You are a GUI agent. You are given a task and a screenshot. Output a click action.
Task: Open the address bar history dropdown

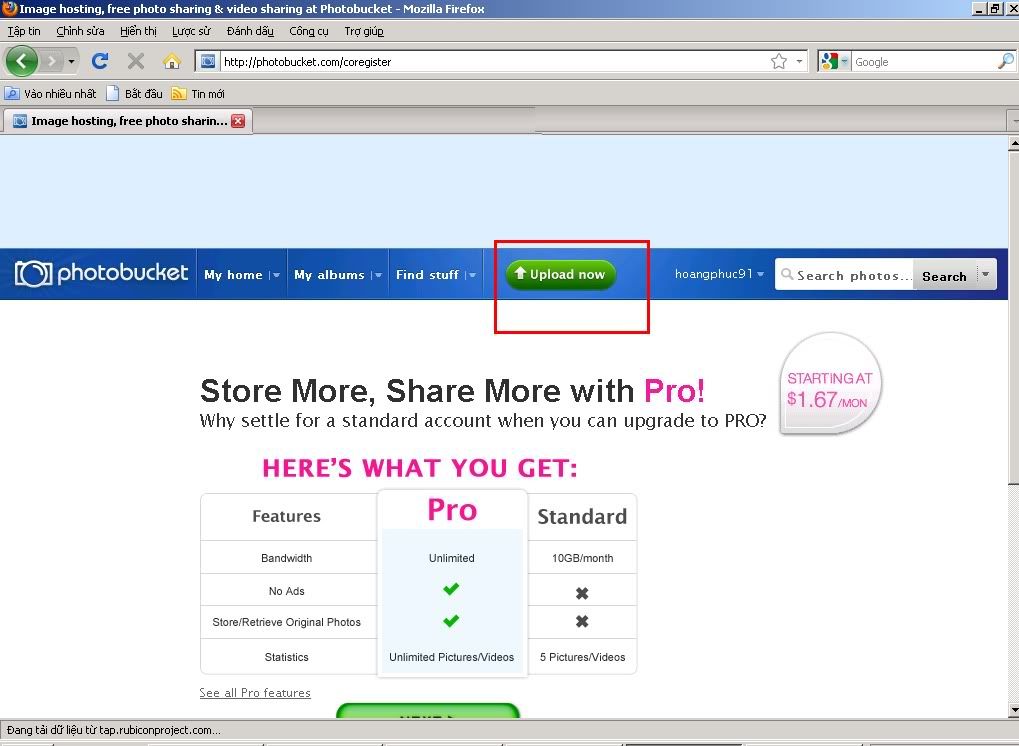[799, 62]
